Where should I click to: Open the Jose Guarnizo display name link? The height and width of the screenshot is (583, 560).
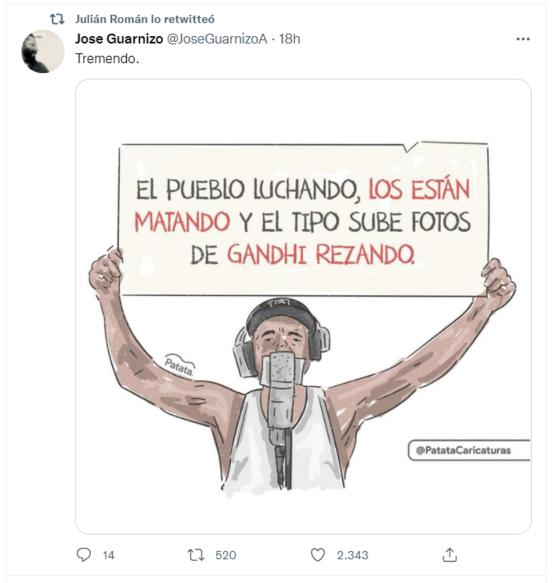pos(119,39)
